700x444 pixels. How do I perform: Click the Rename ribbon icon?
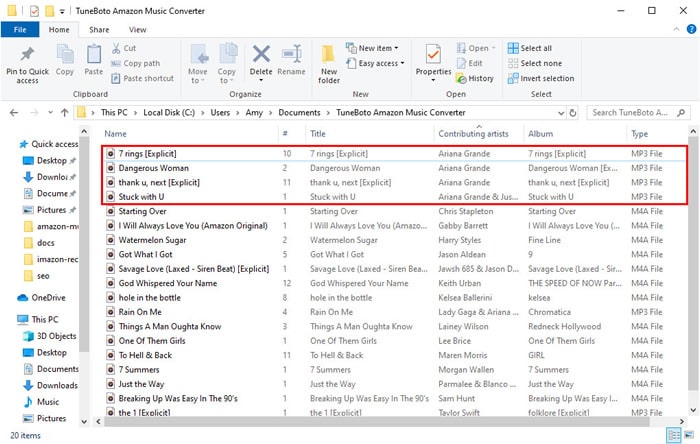pos(292,55)
